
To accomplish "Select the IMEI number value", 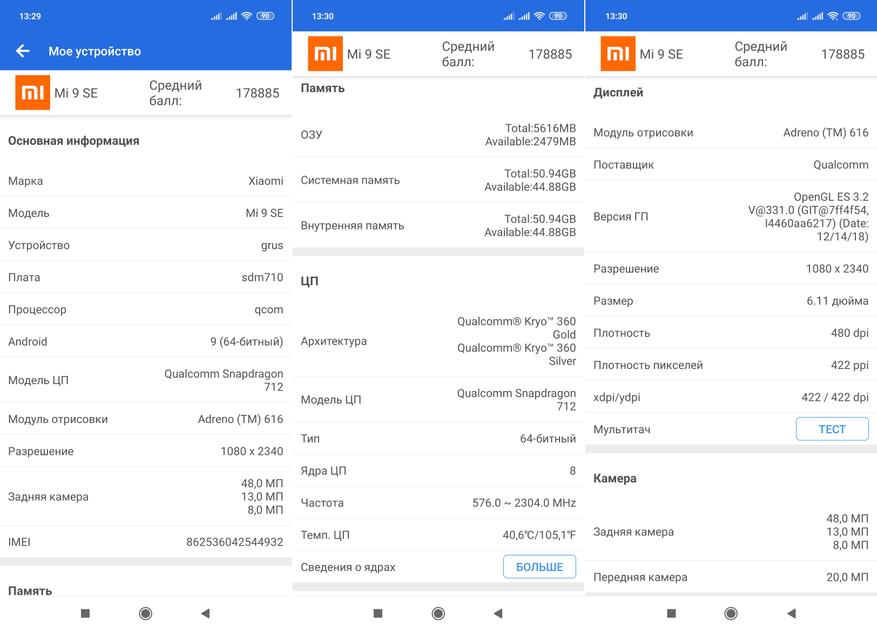I will (x=234, y=541).
